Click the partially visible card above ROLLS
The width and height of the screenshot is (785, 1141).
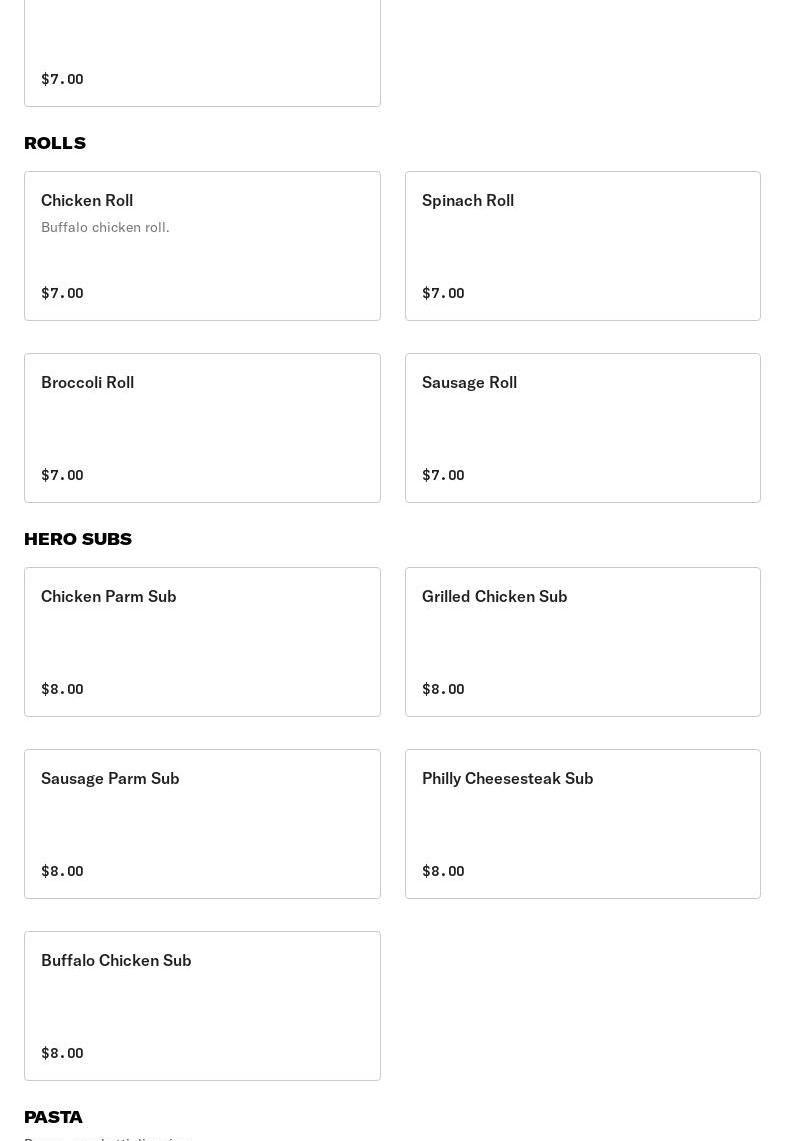[x=202, y=52]
